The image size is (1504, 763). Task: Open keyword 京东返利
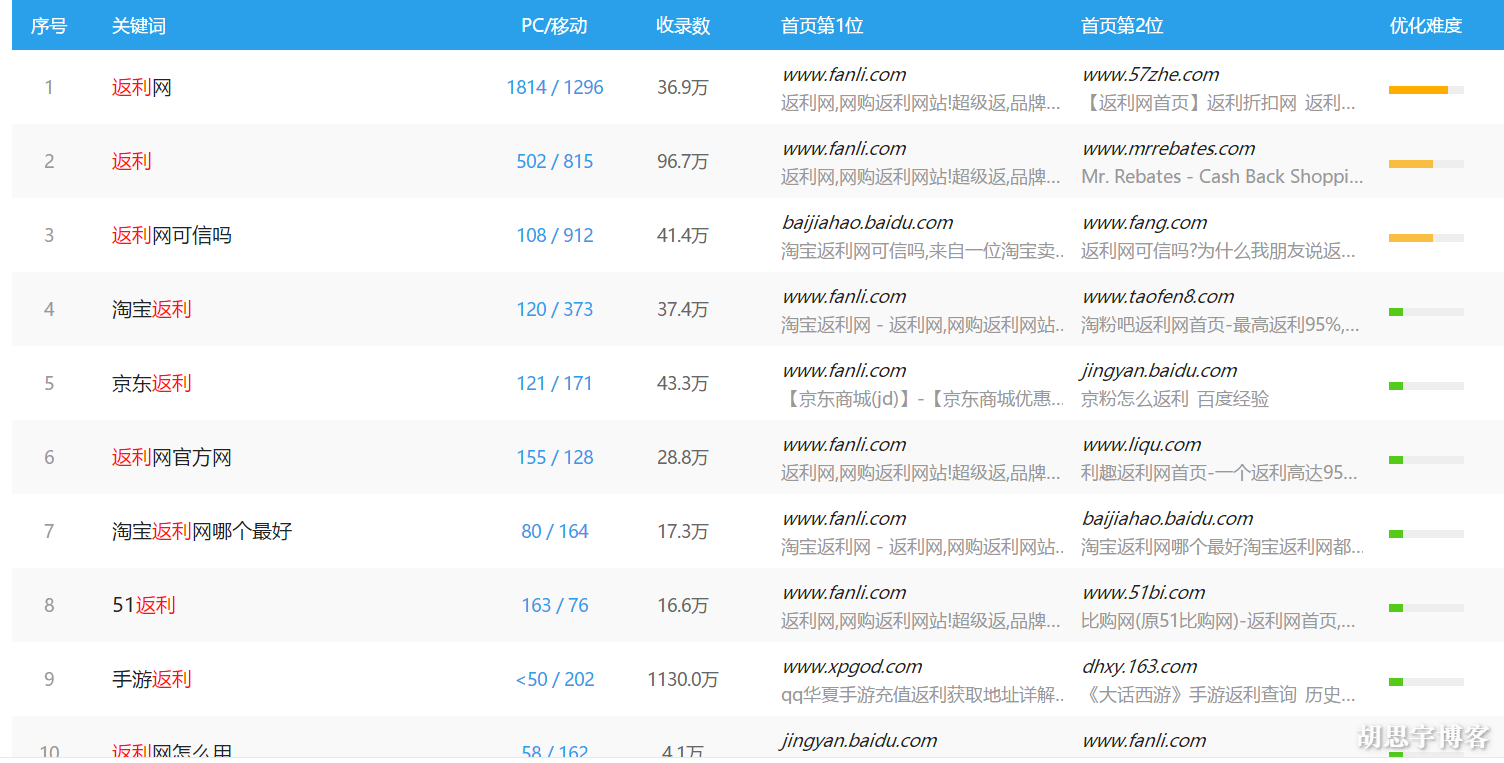[152, 384]
